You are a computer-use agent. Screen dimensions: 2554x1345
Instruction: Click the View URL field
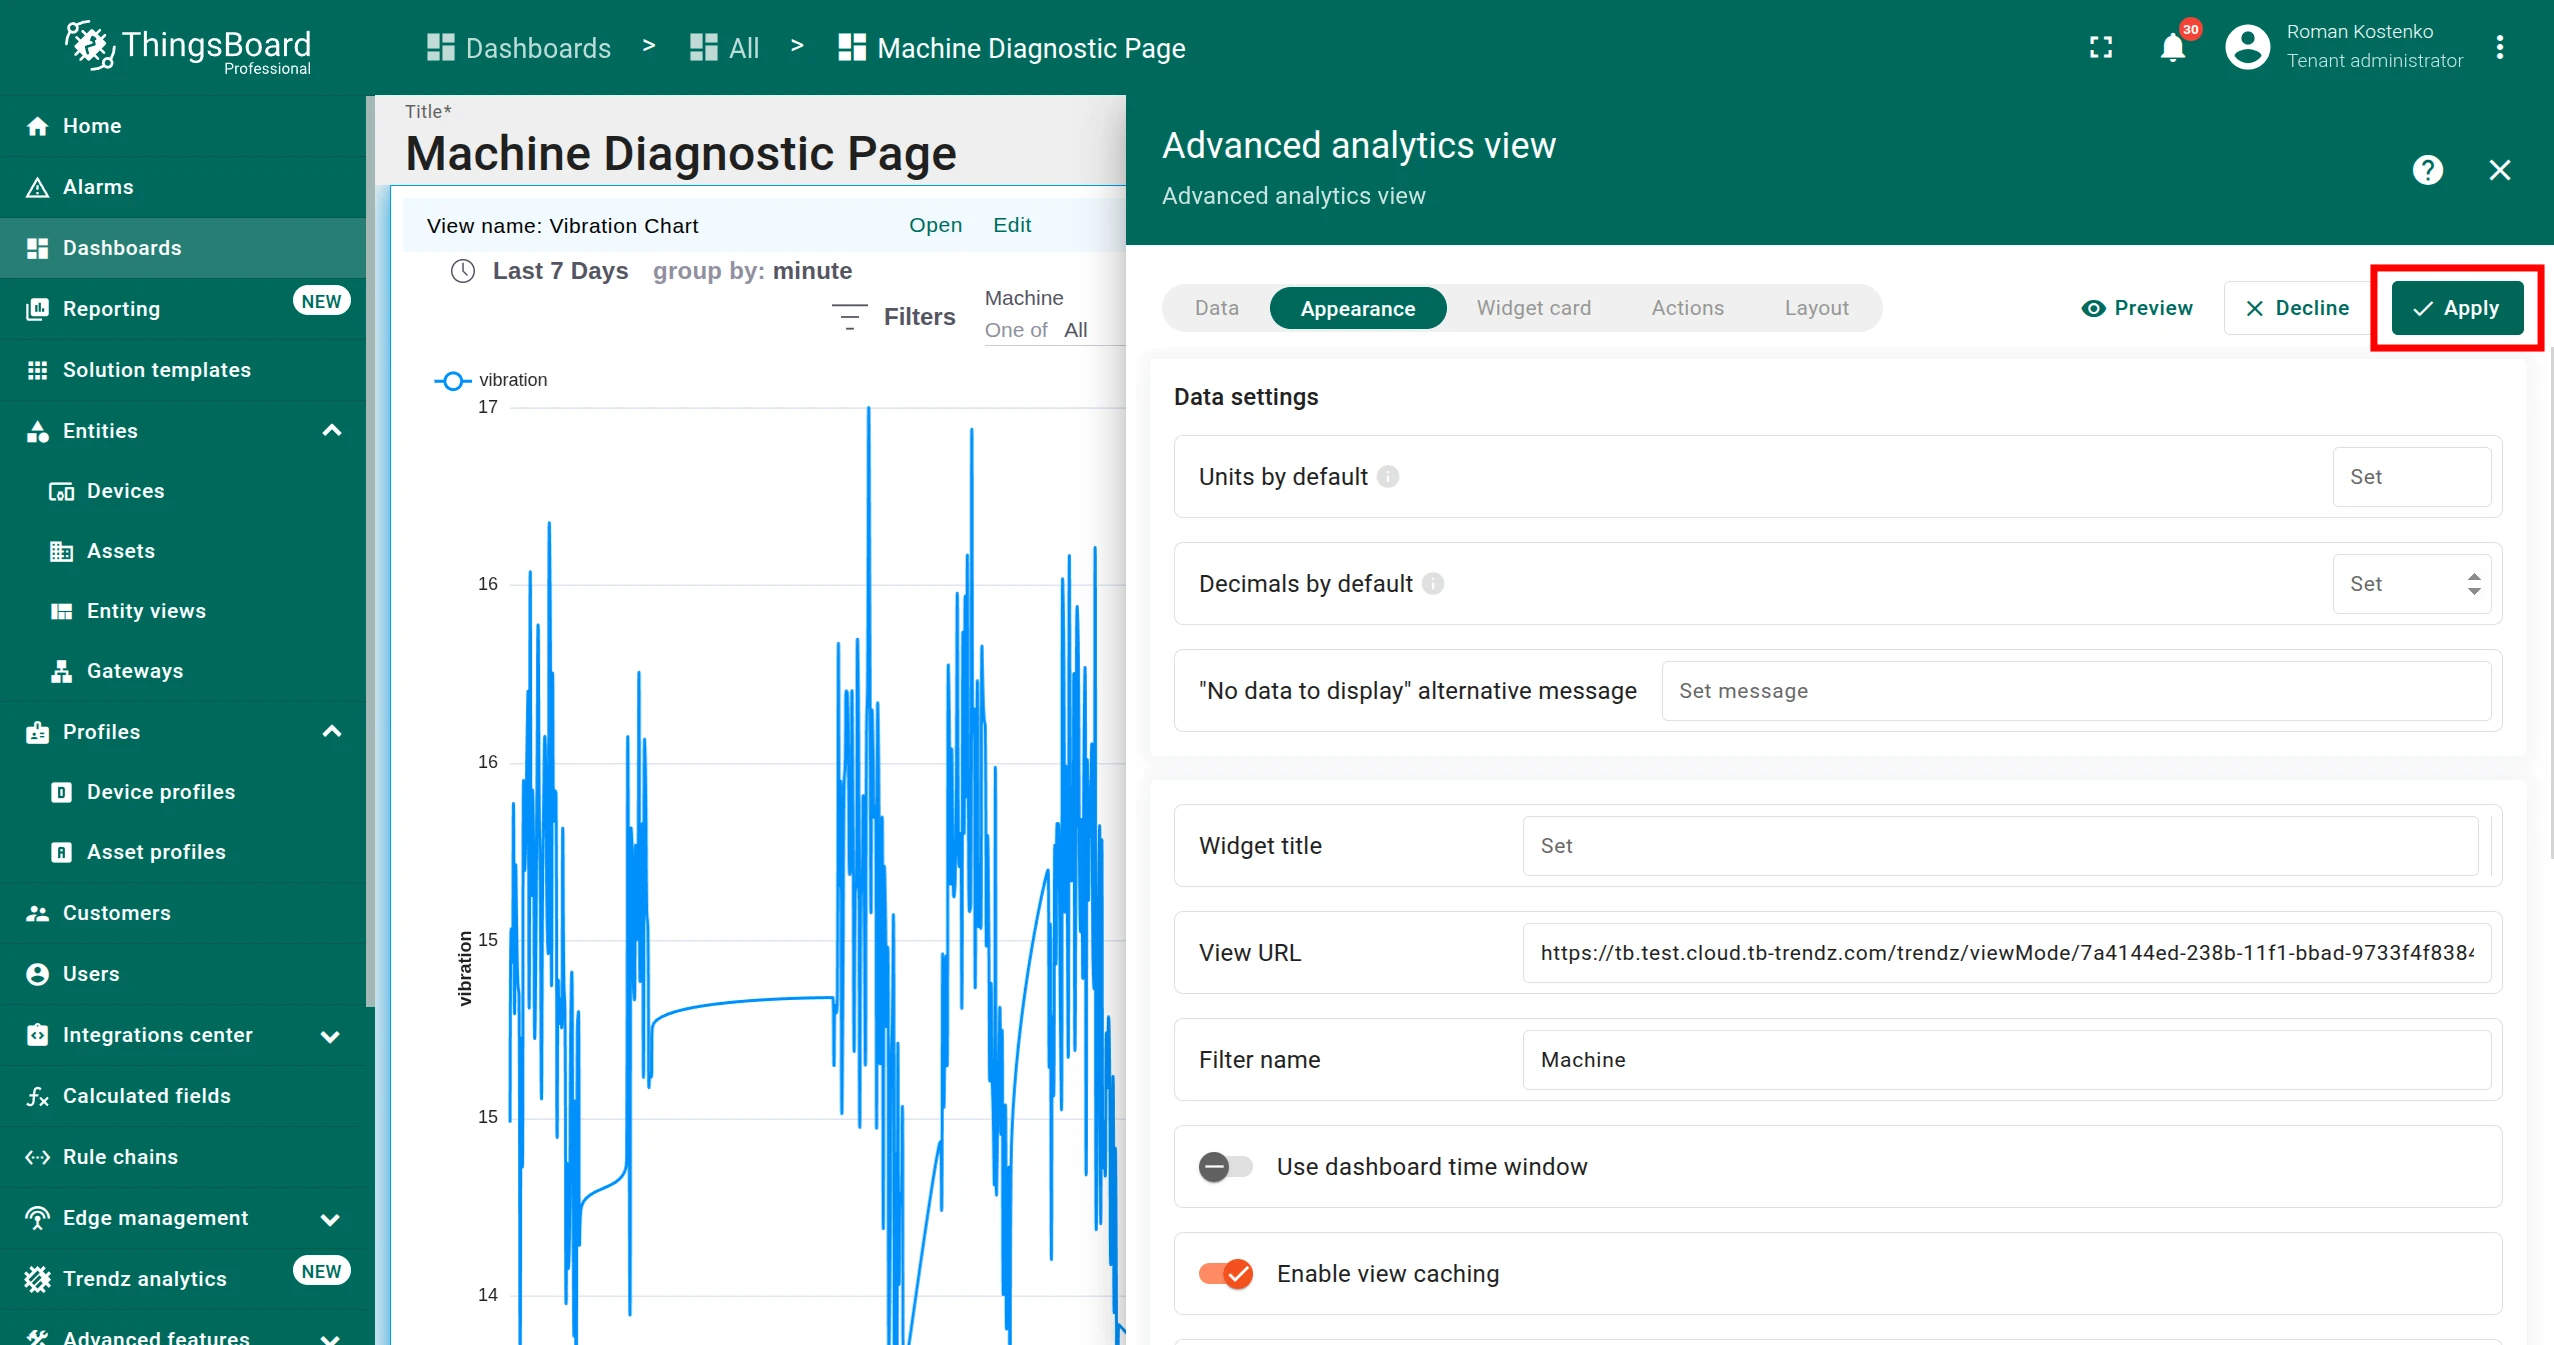pos(2007,953)
